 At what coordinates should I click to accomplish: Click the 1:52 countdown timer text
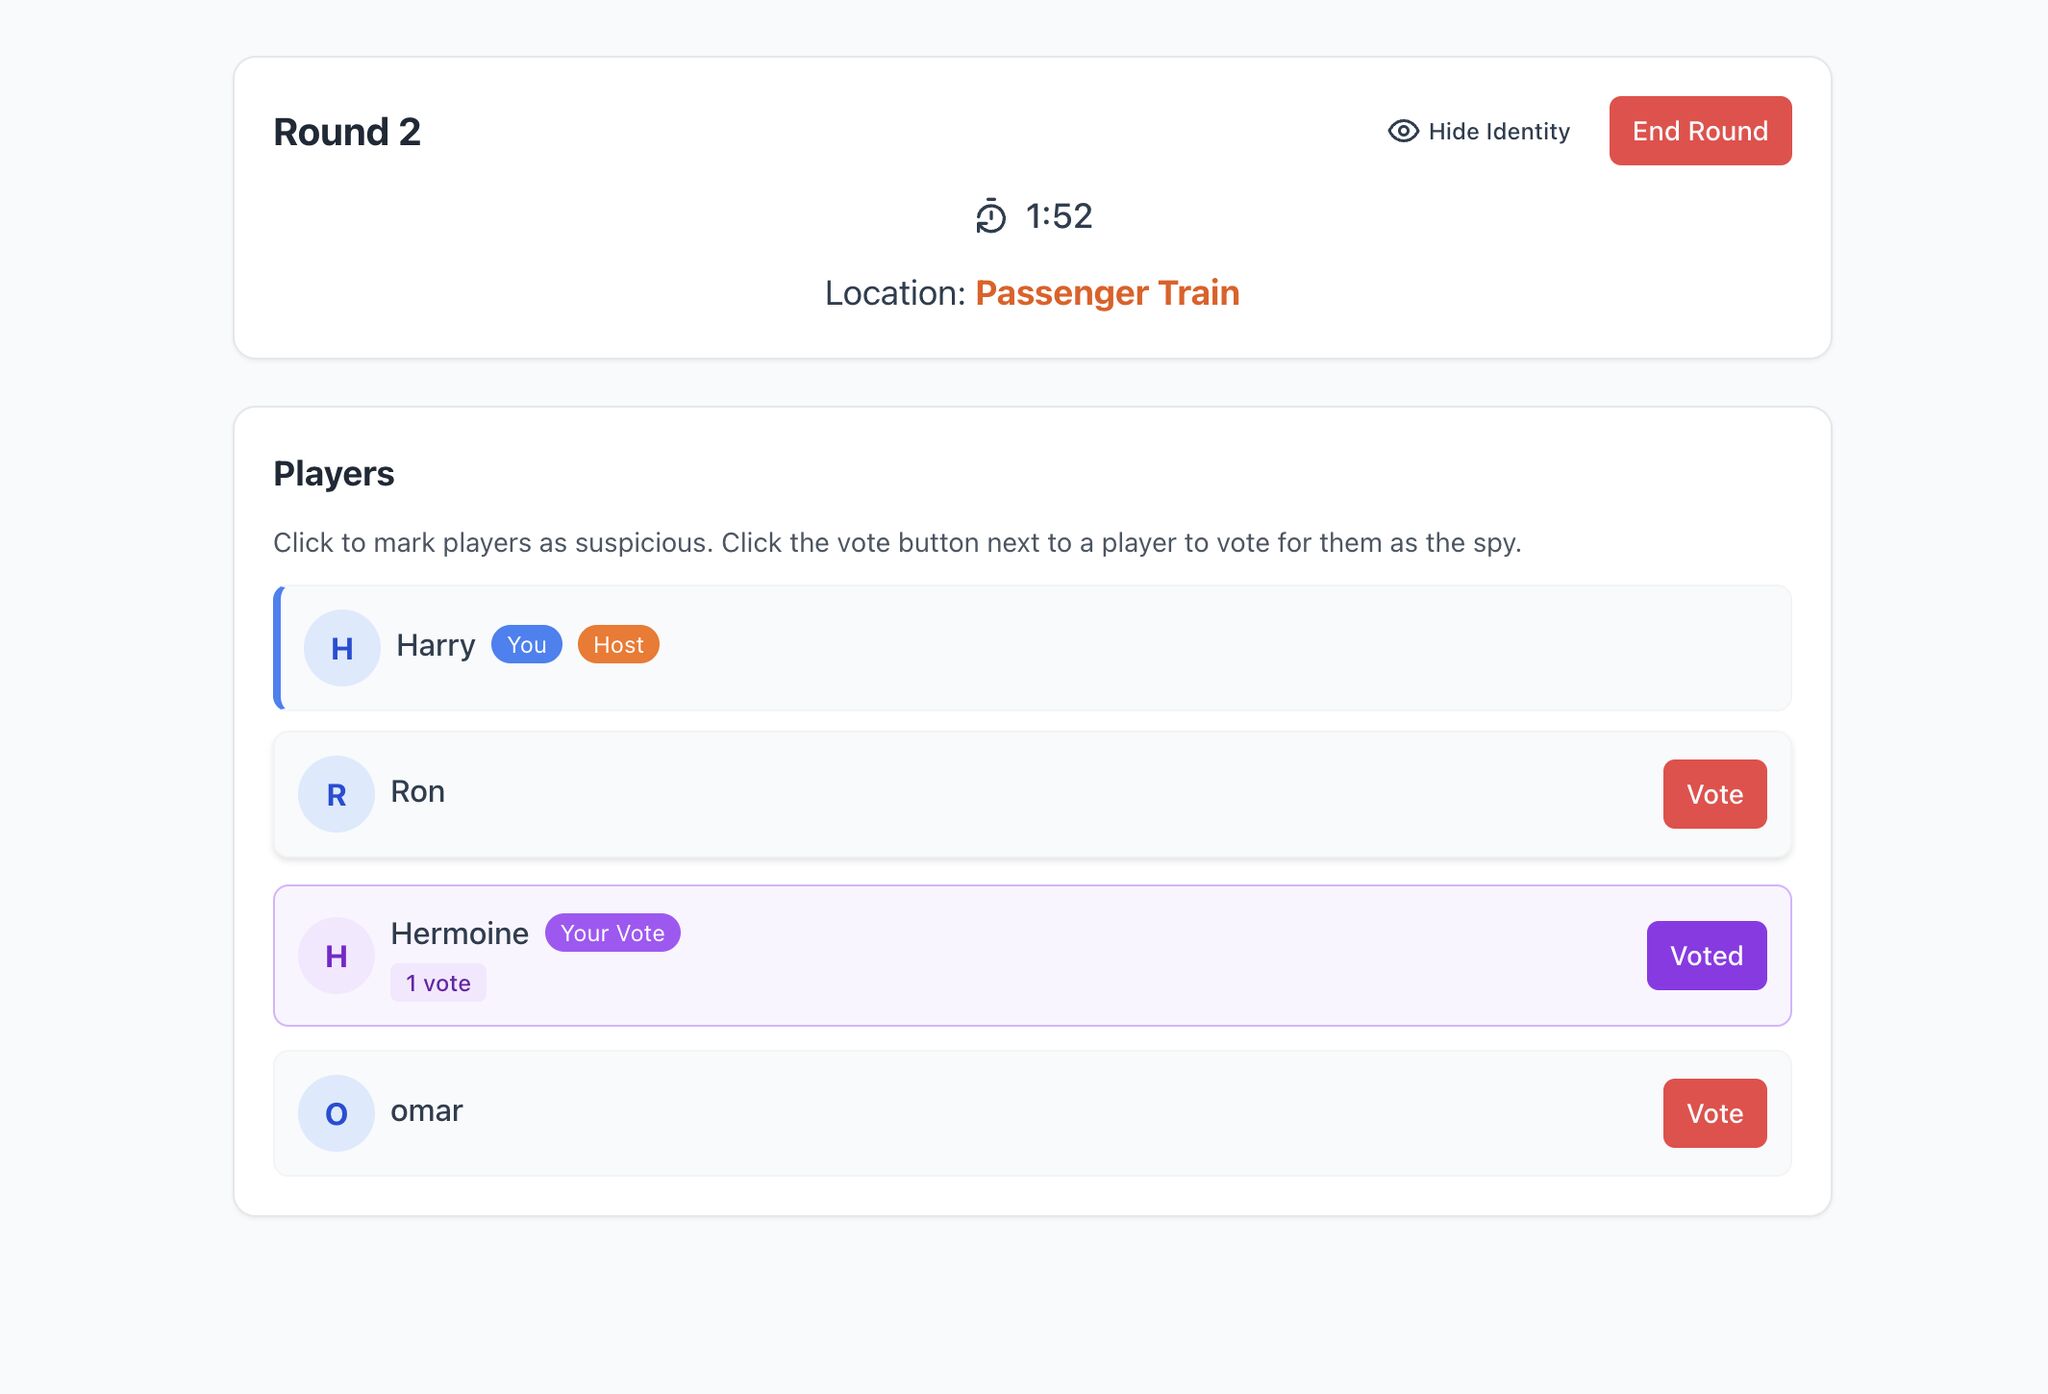click(x=1059, y=216)
